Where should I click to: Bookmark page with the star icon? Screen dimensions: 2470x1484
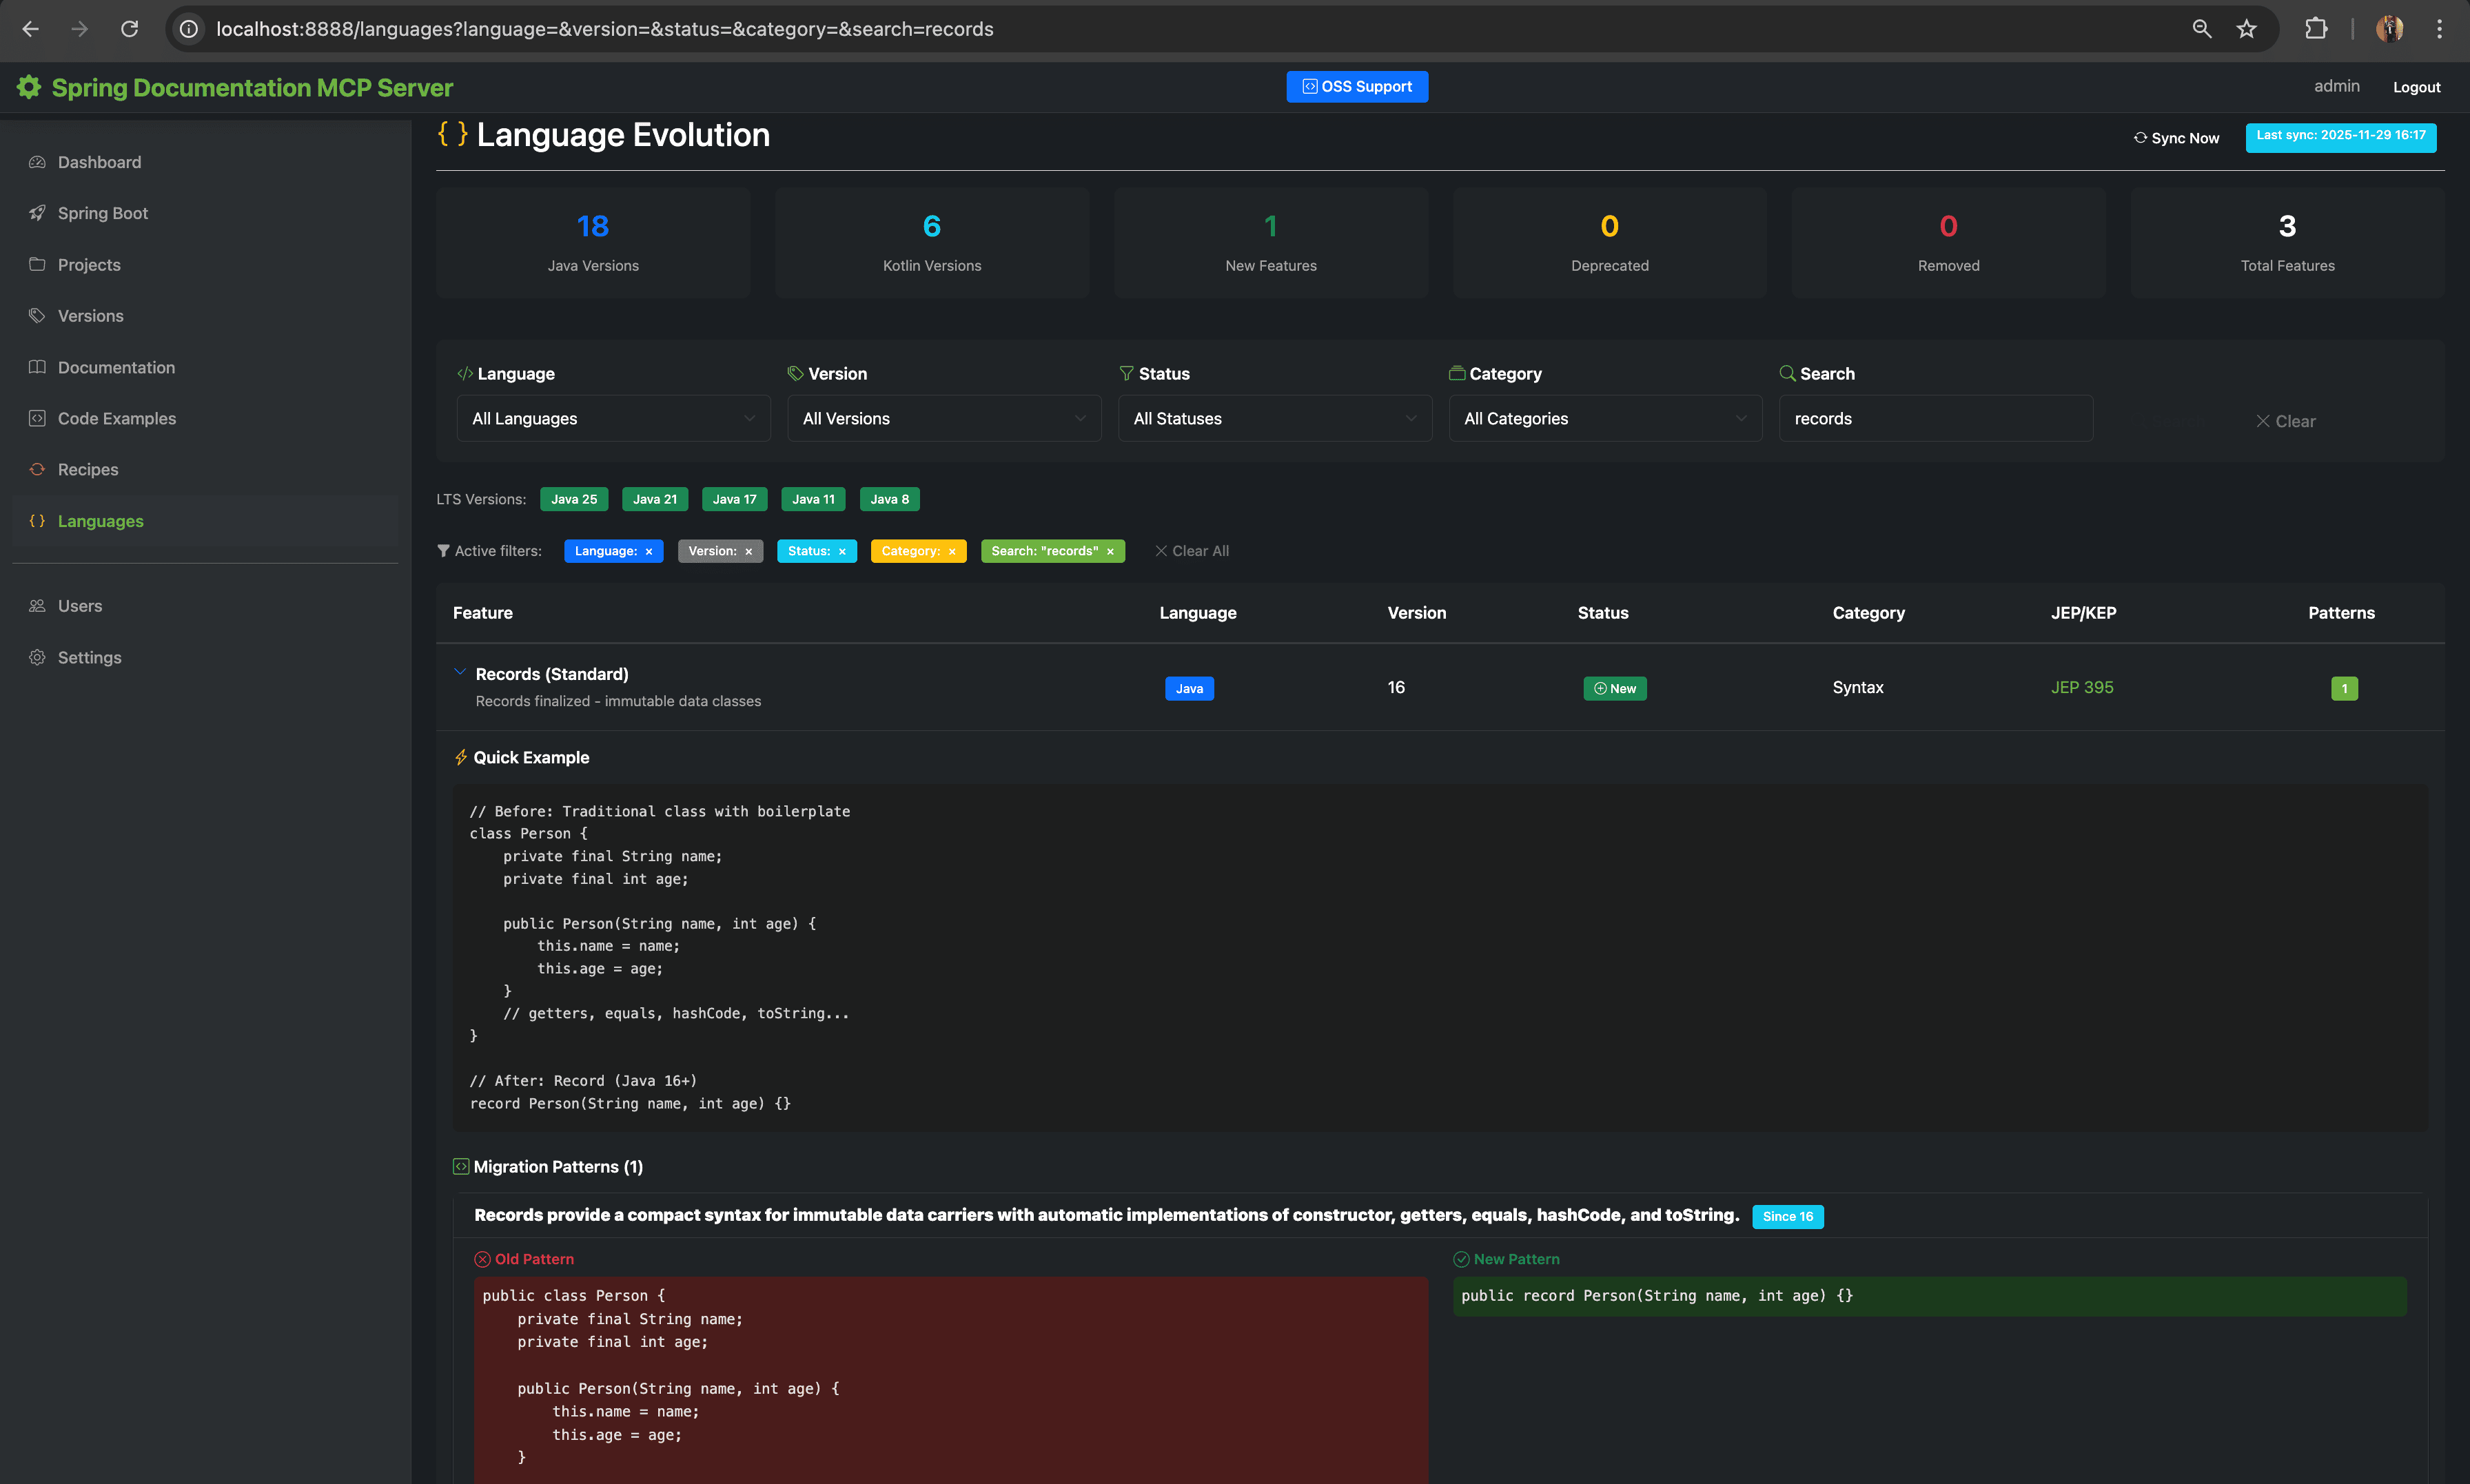2247,29
